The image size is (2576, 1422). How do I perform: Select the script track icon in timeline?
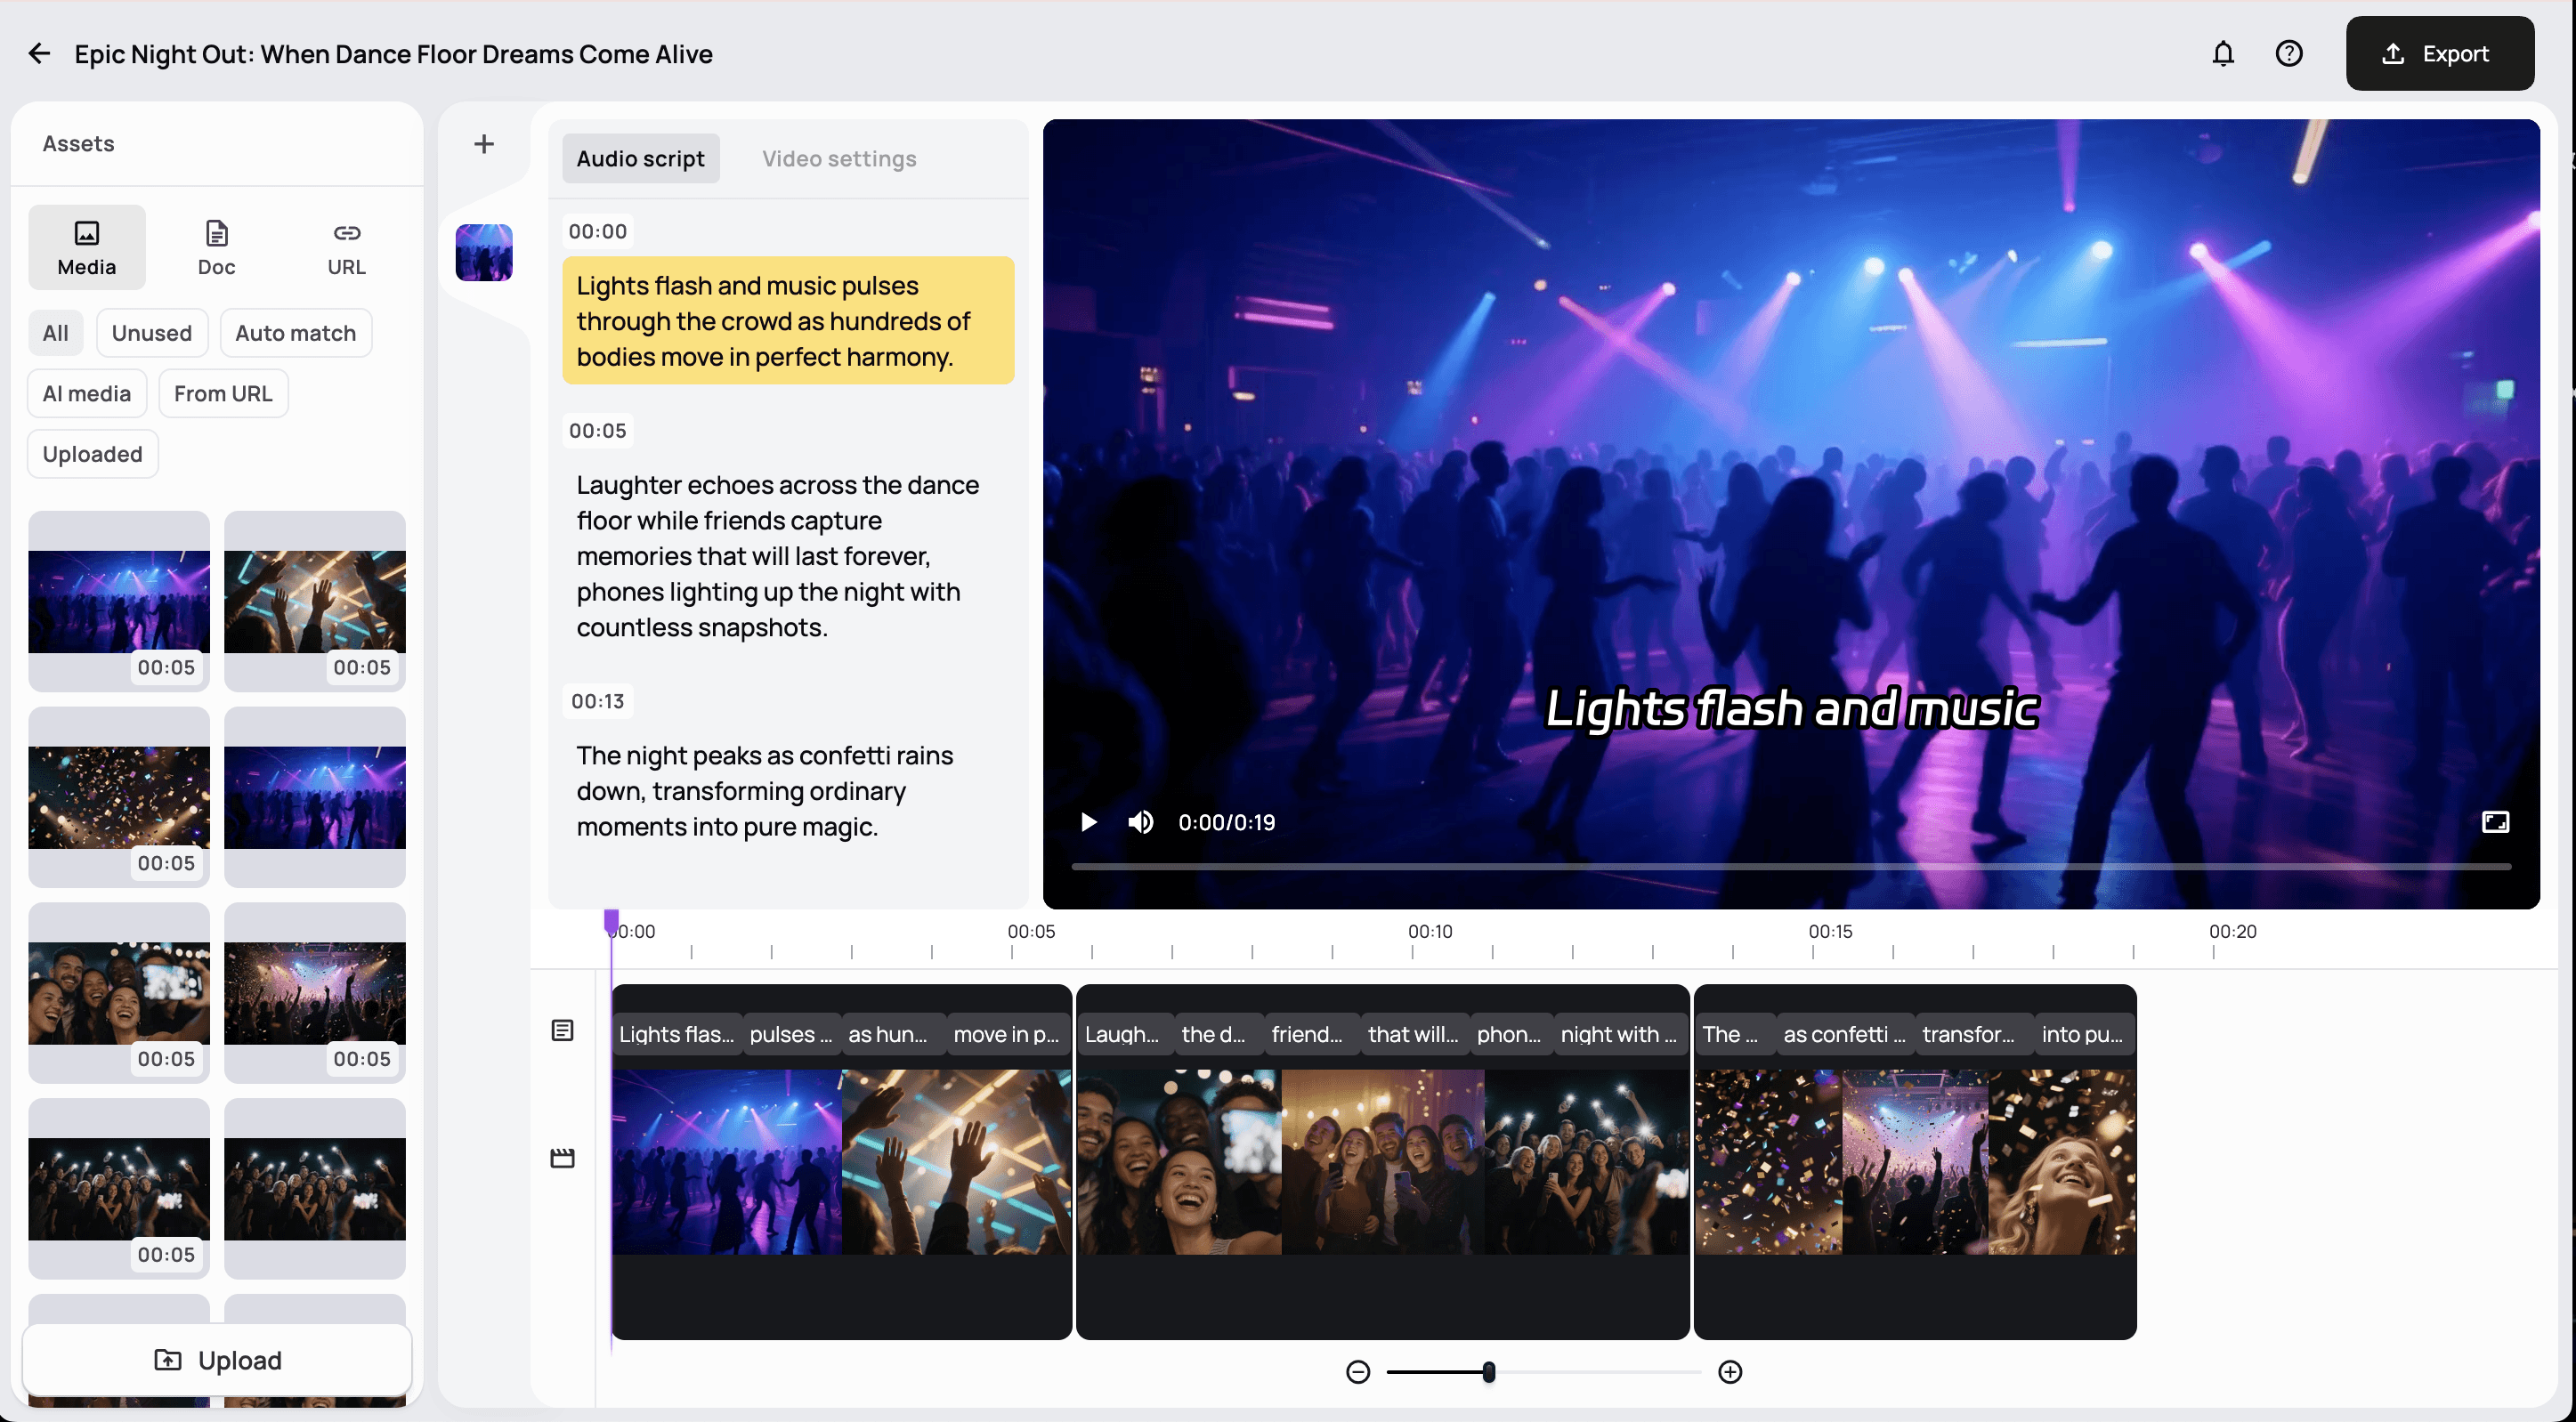562,1030
